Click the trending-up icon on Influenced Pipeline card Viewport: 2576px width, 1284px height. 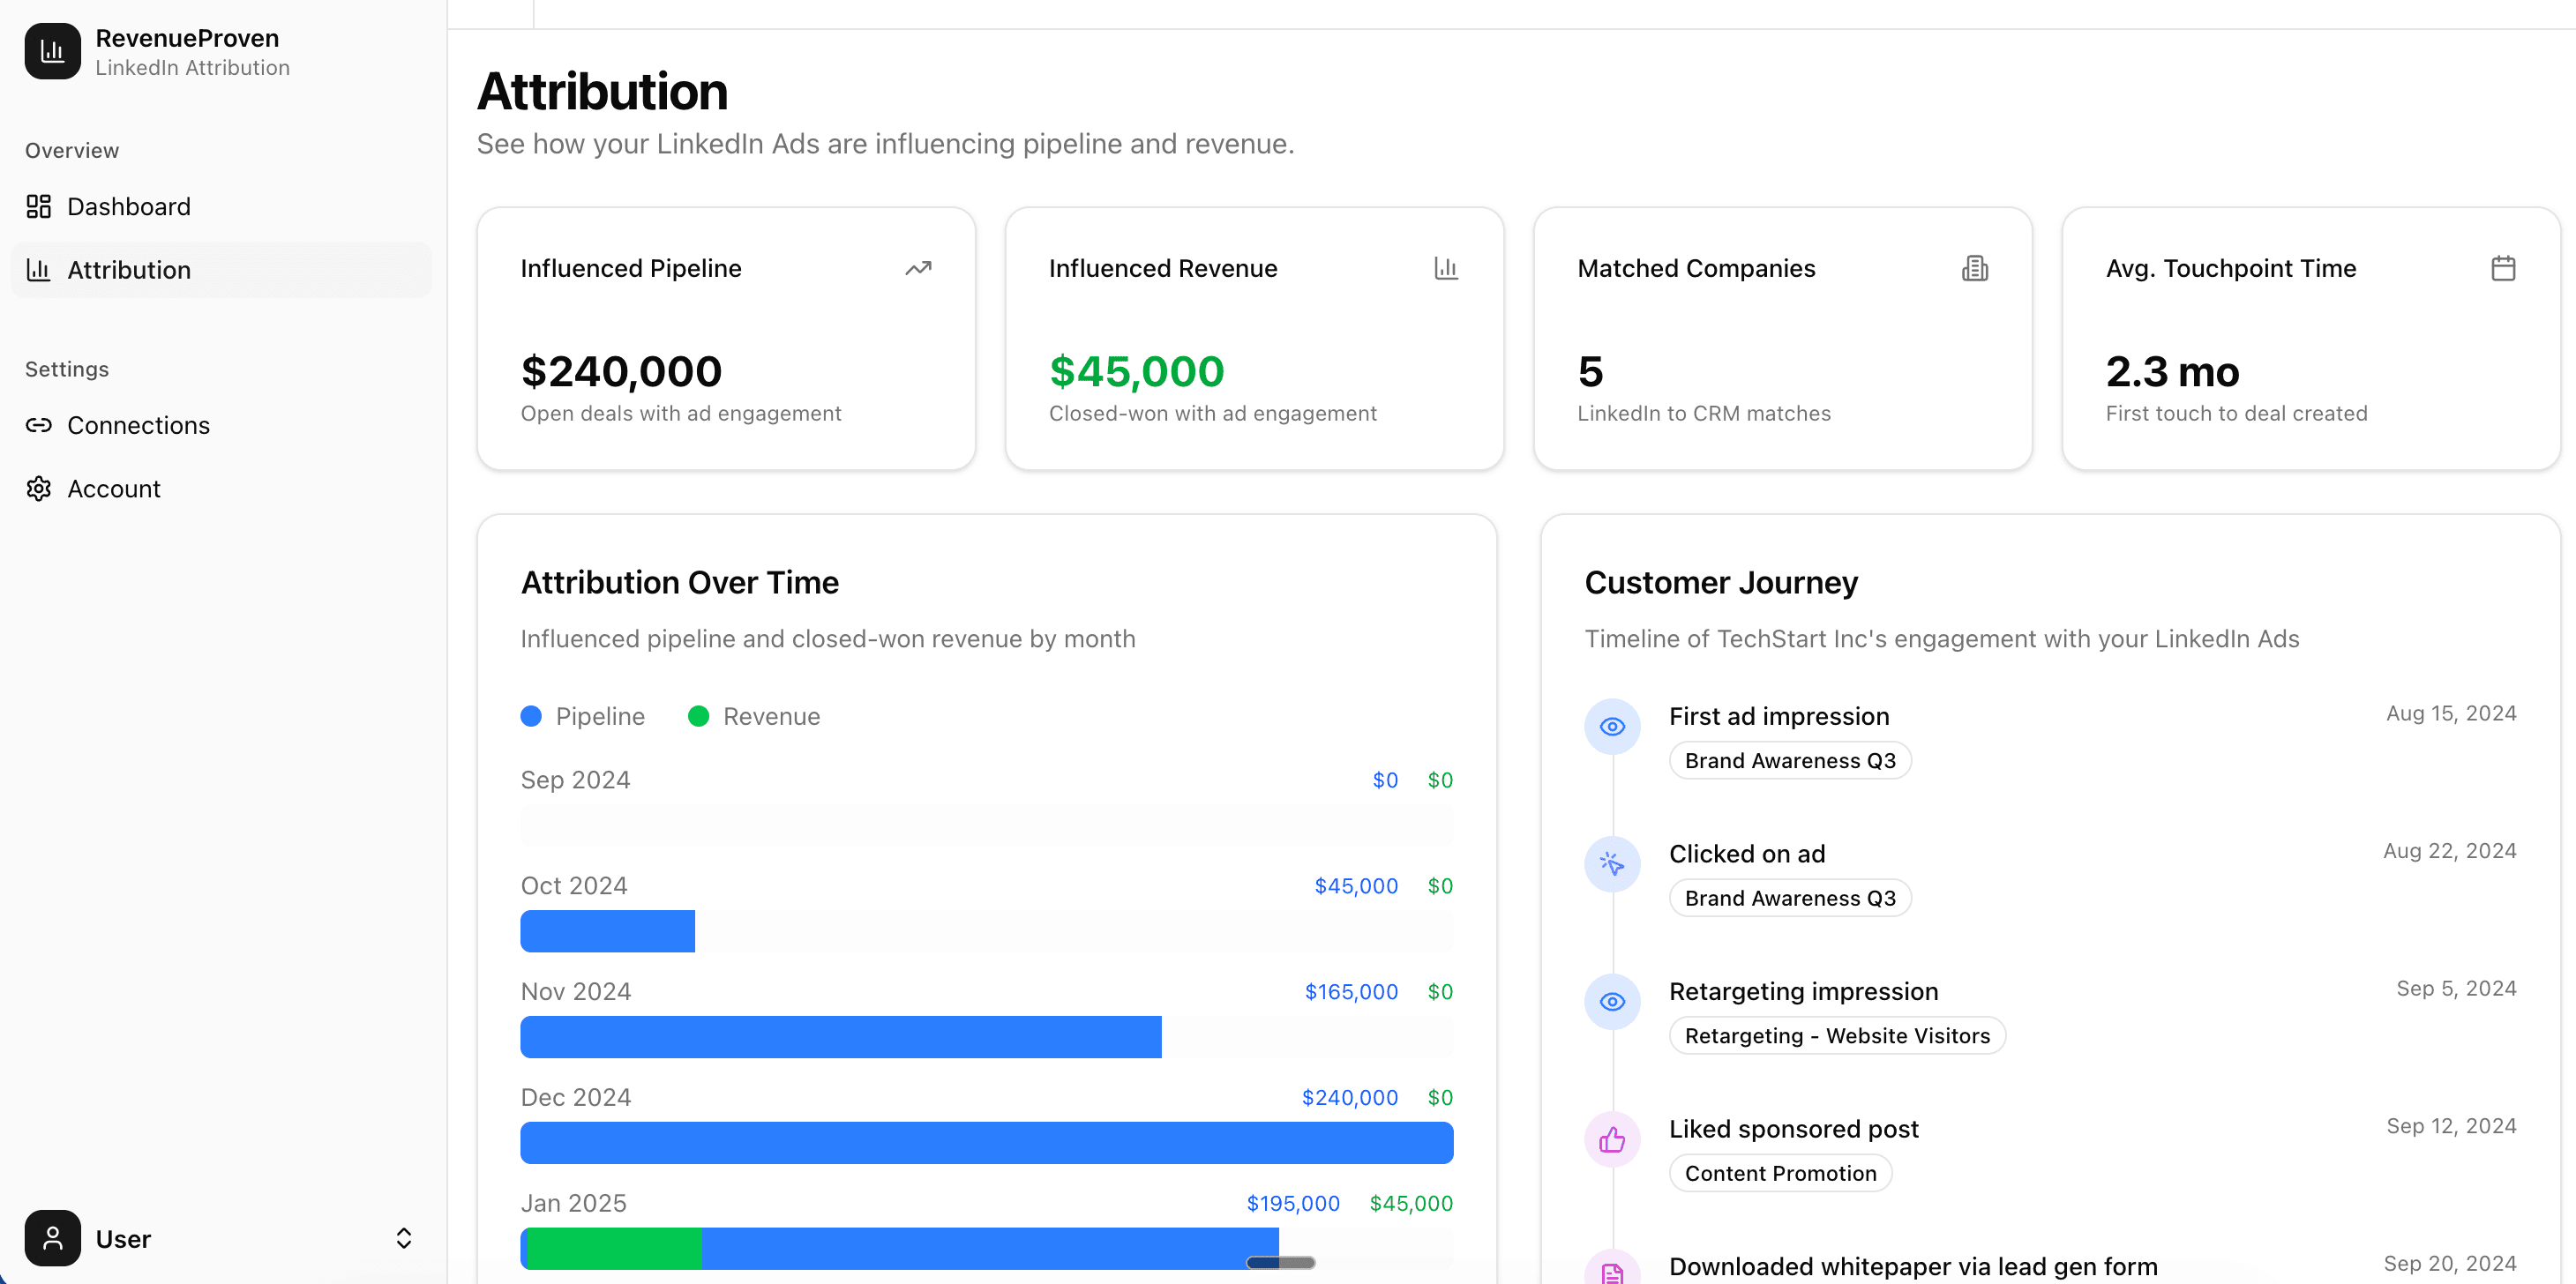coord(919,267)
